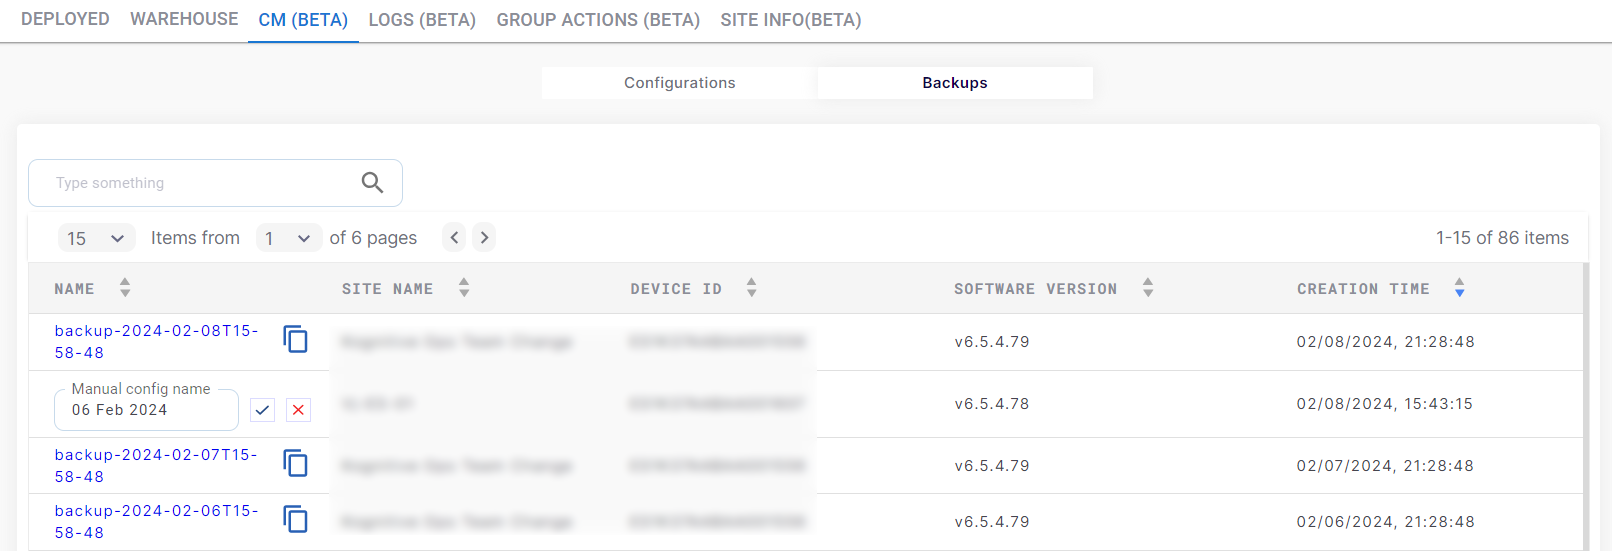
Task: Go to the next page arrow
Action: point(484,237)
